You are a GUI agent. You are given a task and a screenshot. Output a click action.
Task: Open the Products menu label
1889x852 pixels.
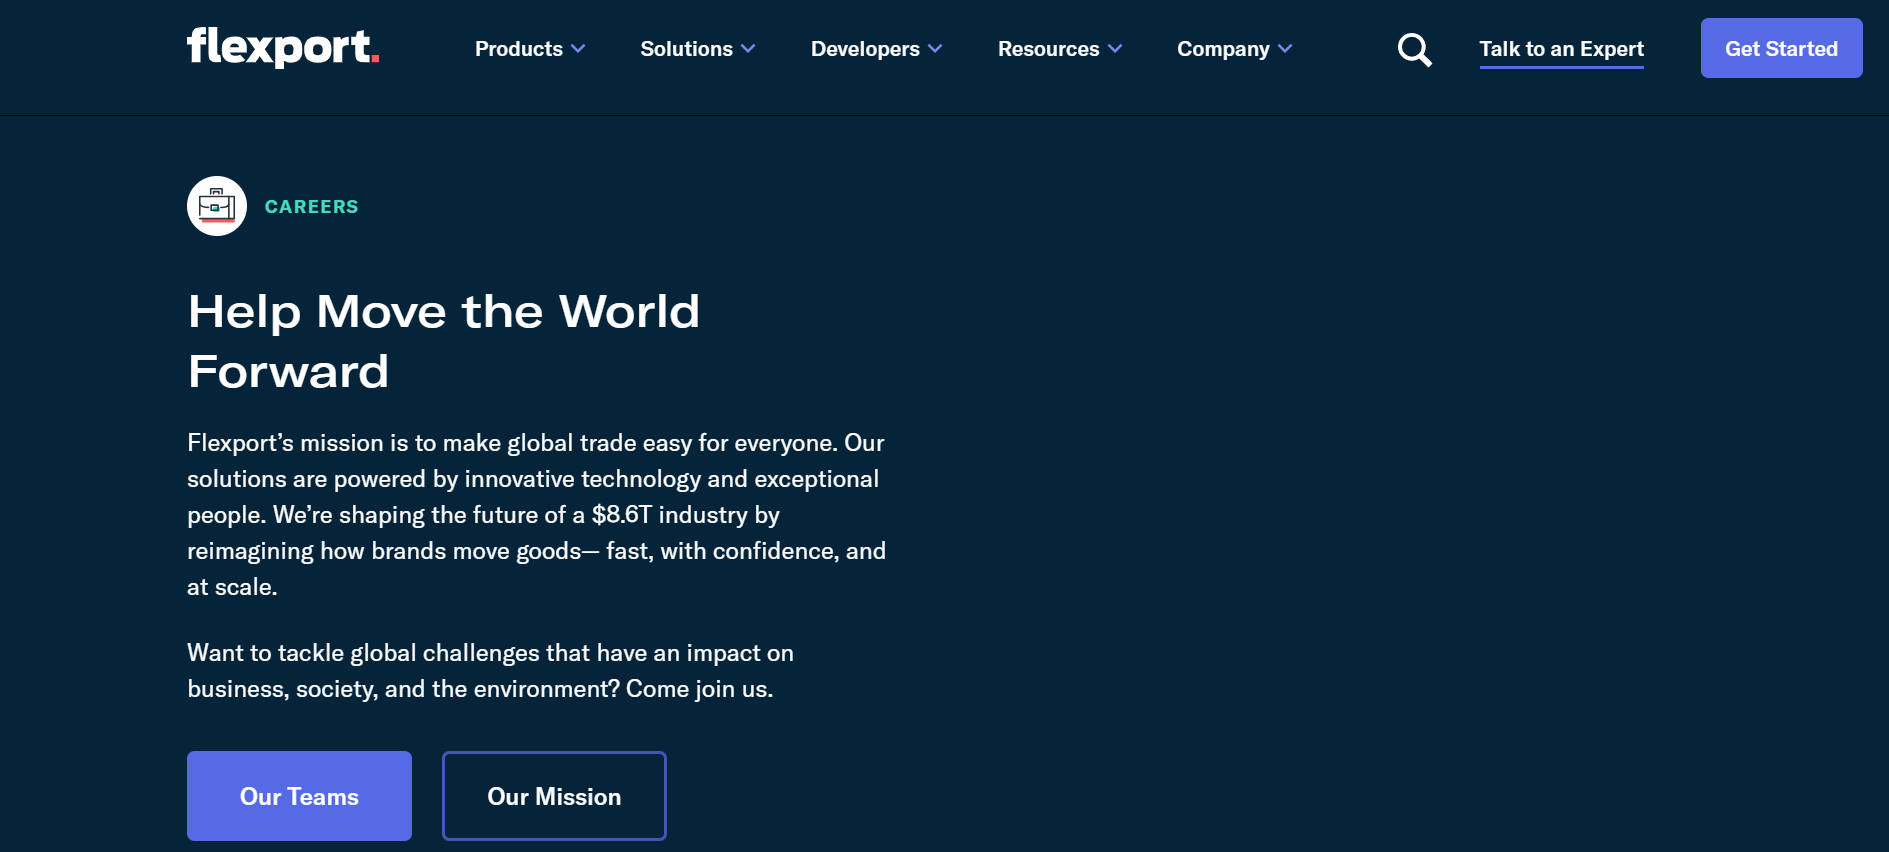518,49
